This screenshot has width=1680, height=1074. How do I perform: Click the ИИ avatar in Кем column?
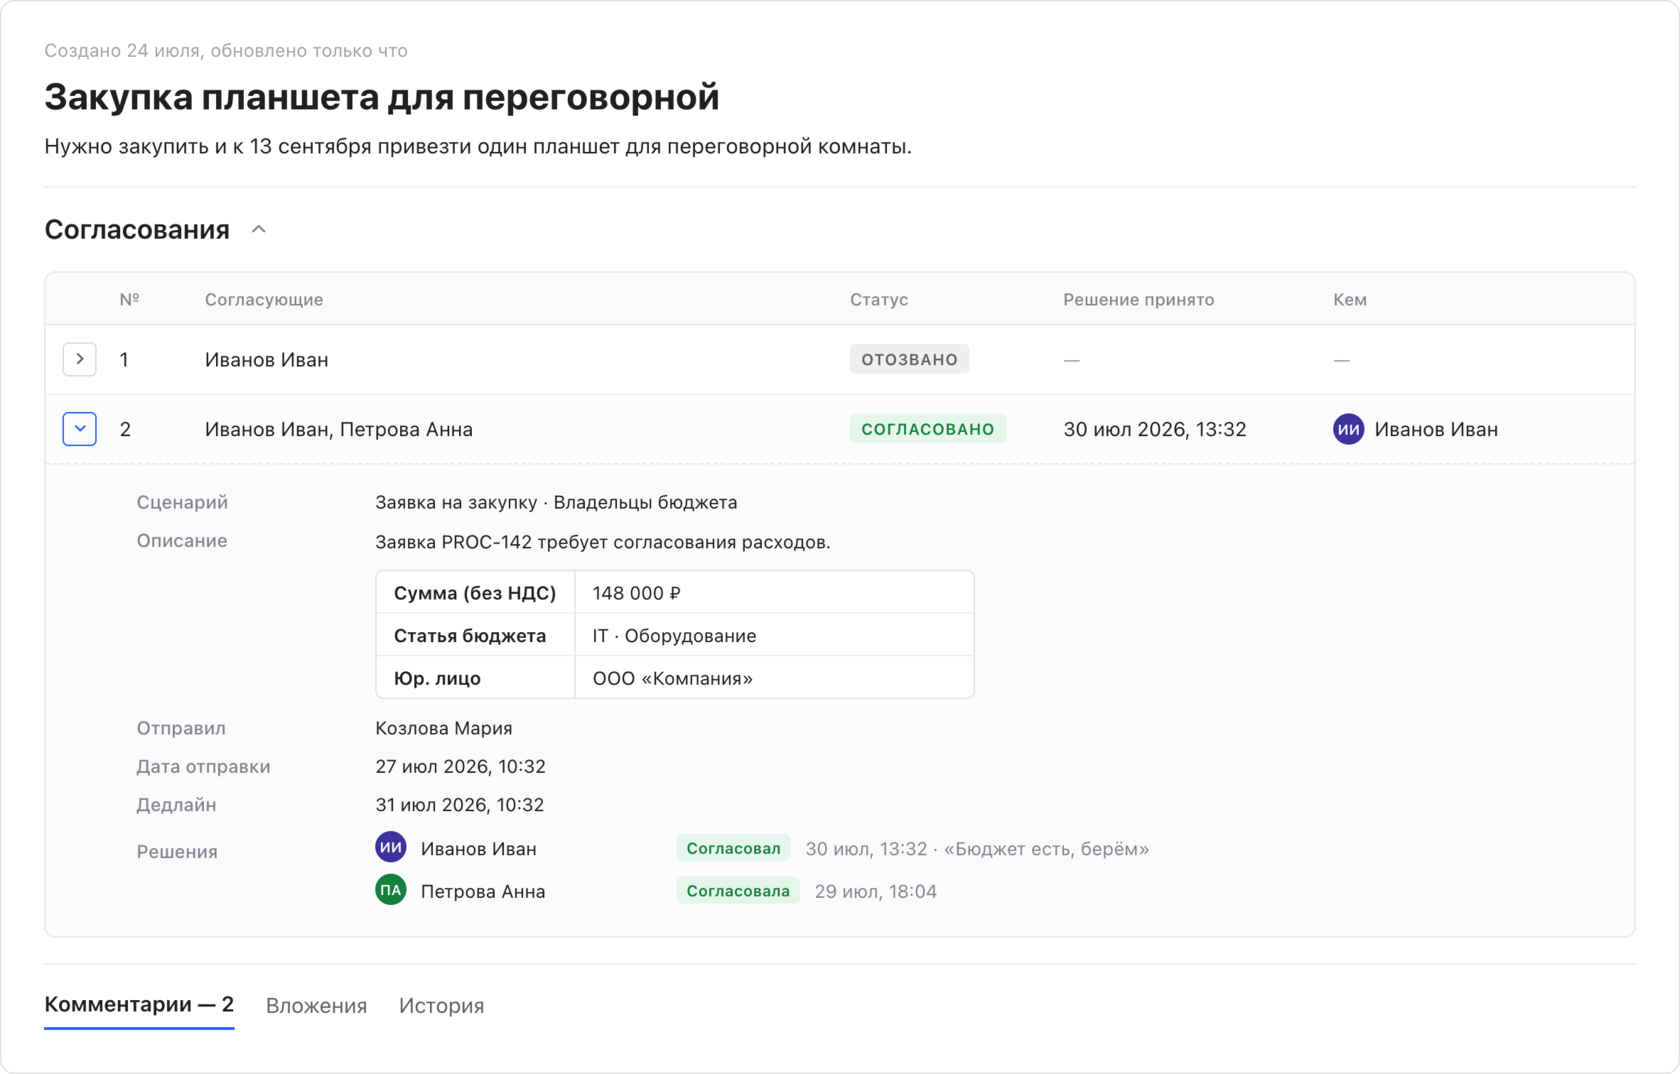tap(1348, 429)
